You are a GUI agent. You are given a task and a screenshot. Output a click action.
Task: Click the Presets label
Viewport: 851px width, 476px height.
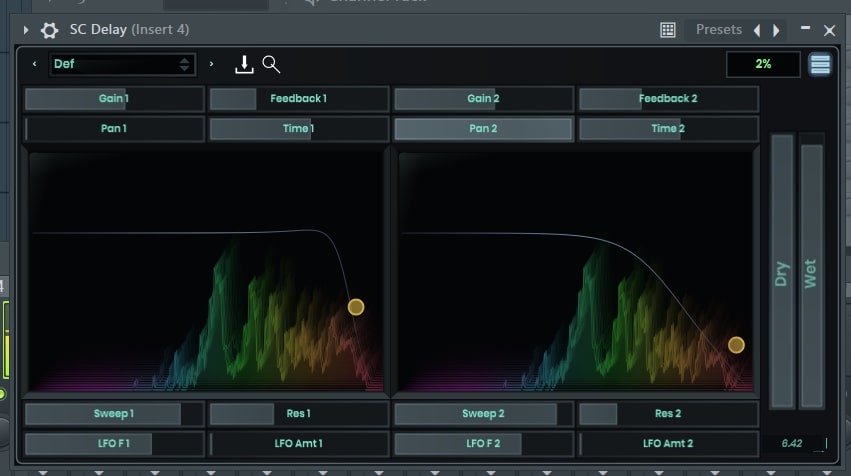point(719,29)
